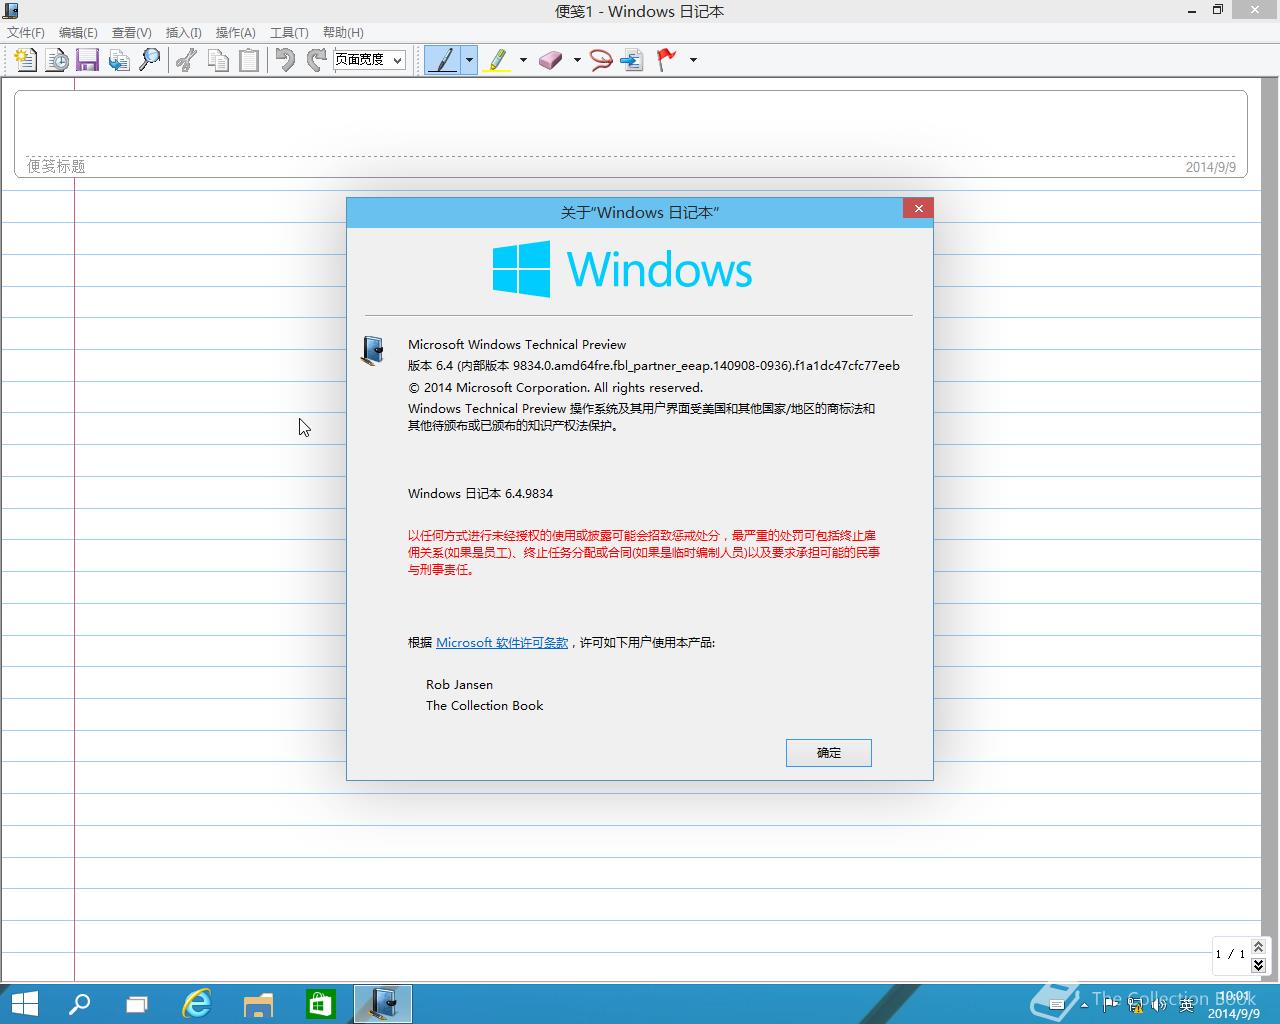The height and width of the screenshot is (1024, 1280).
Task: Select the pen tool
Action: coord(442,60)
